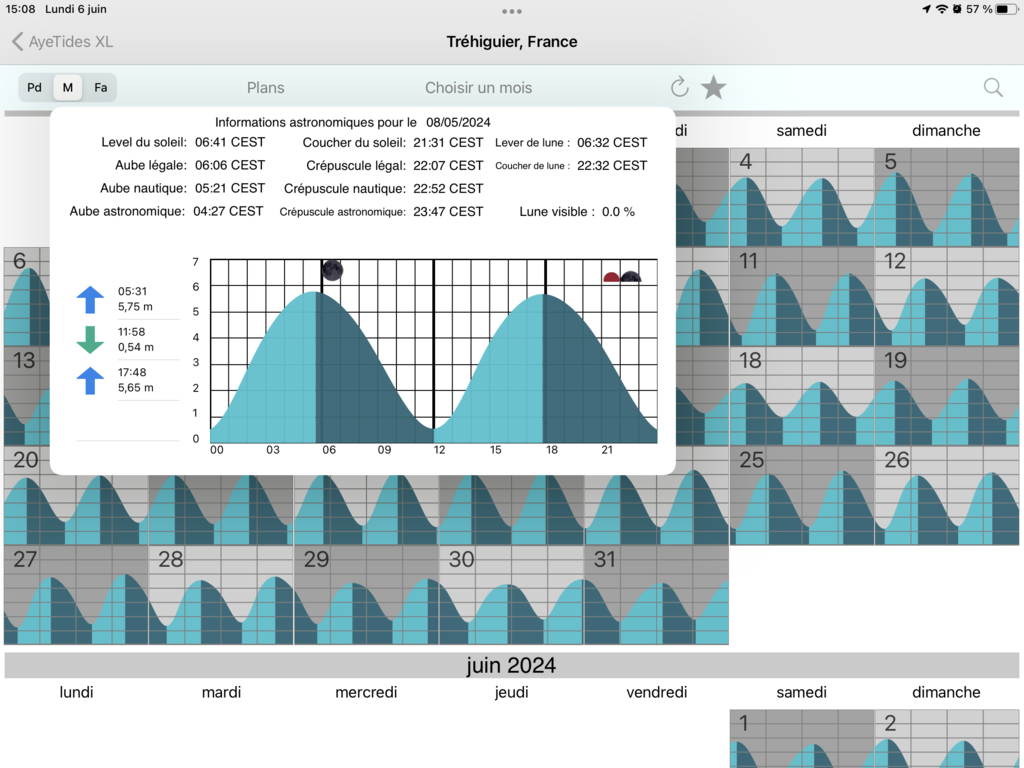The height and width of the screenshot is (768, 1024).
Task: Open the June day 2 thumbnail
Action: [x=946, y=739]
